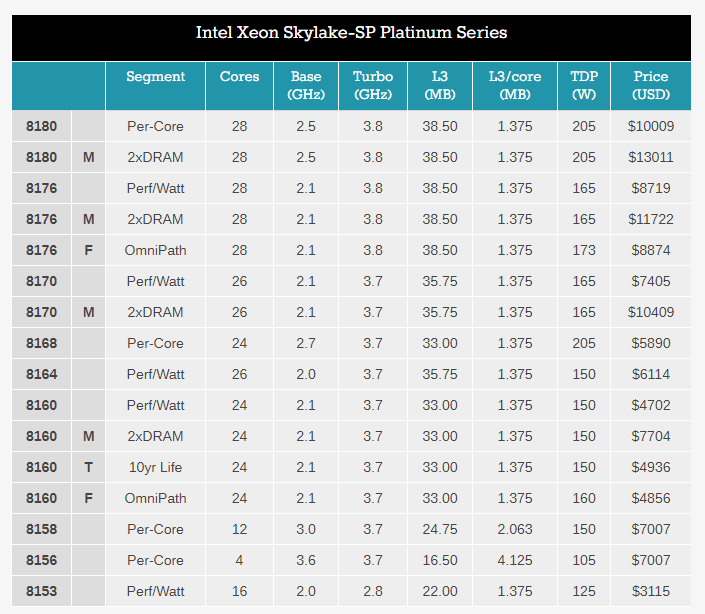Select the Base (GHz) column header
This screenshot has width=705, height=614.
[x=306, y=86]
